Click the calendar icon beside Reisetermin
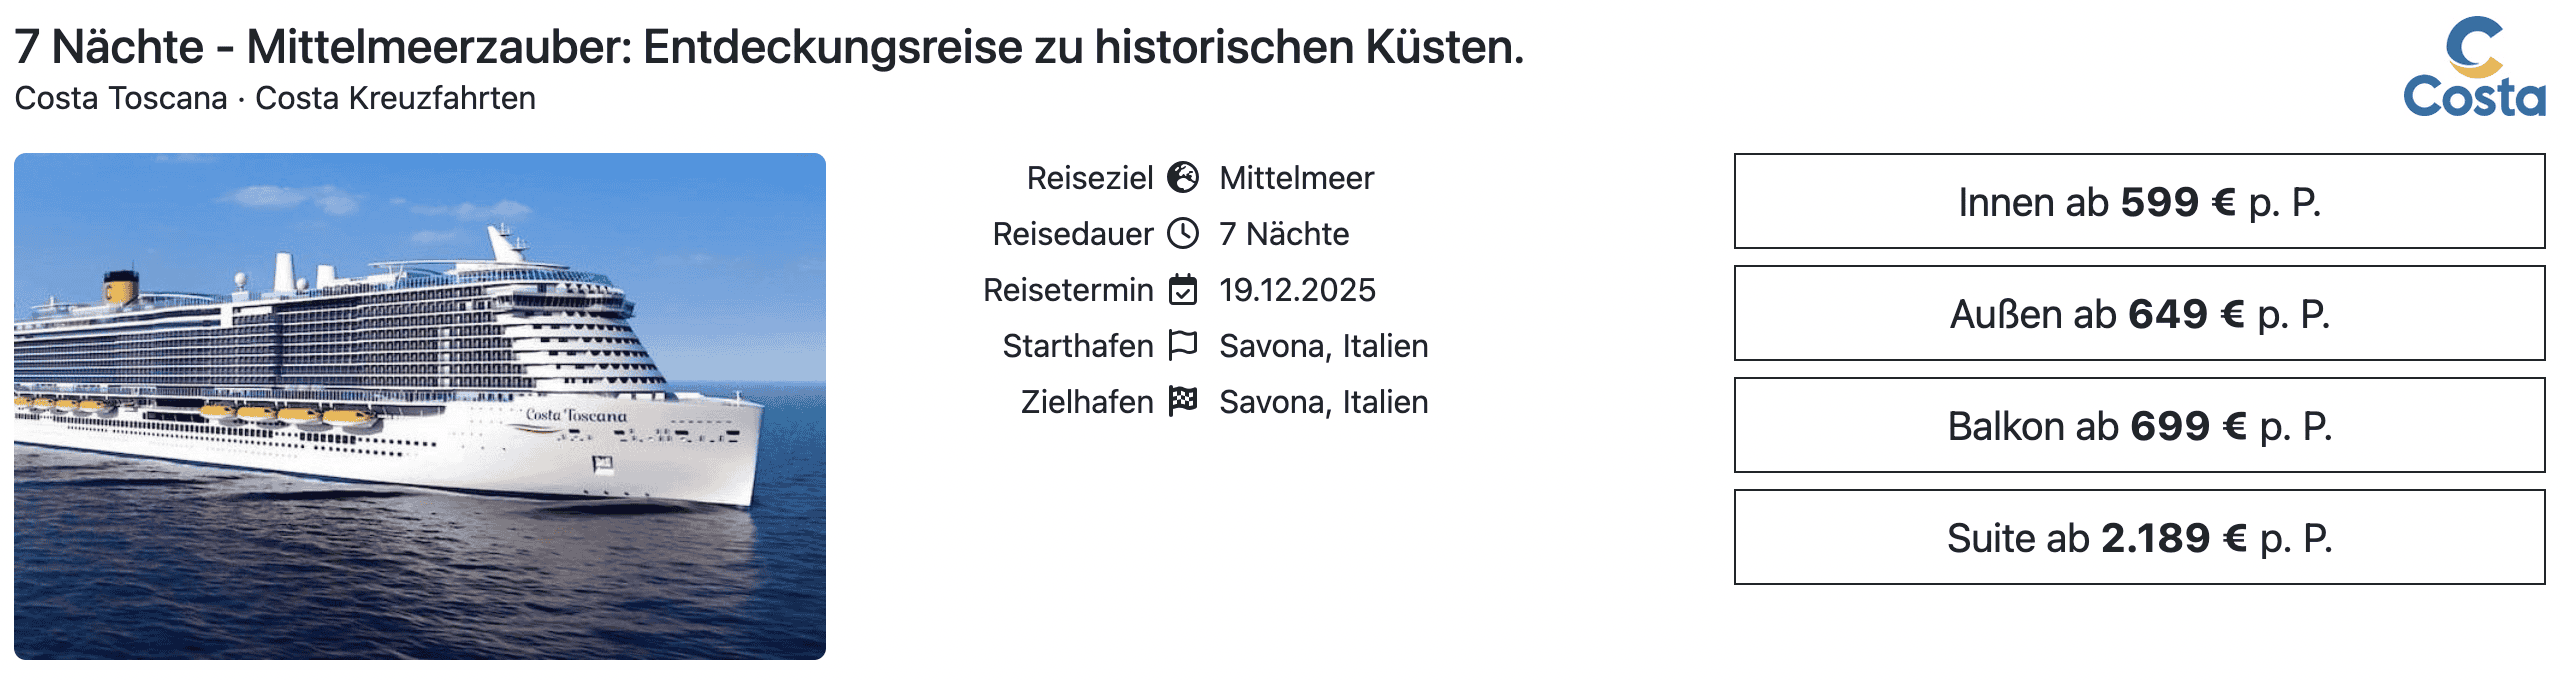 point(1183,290)
